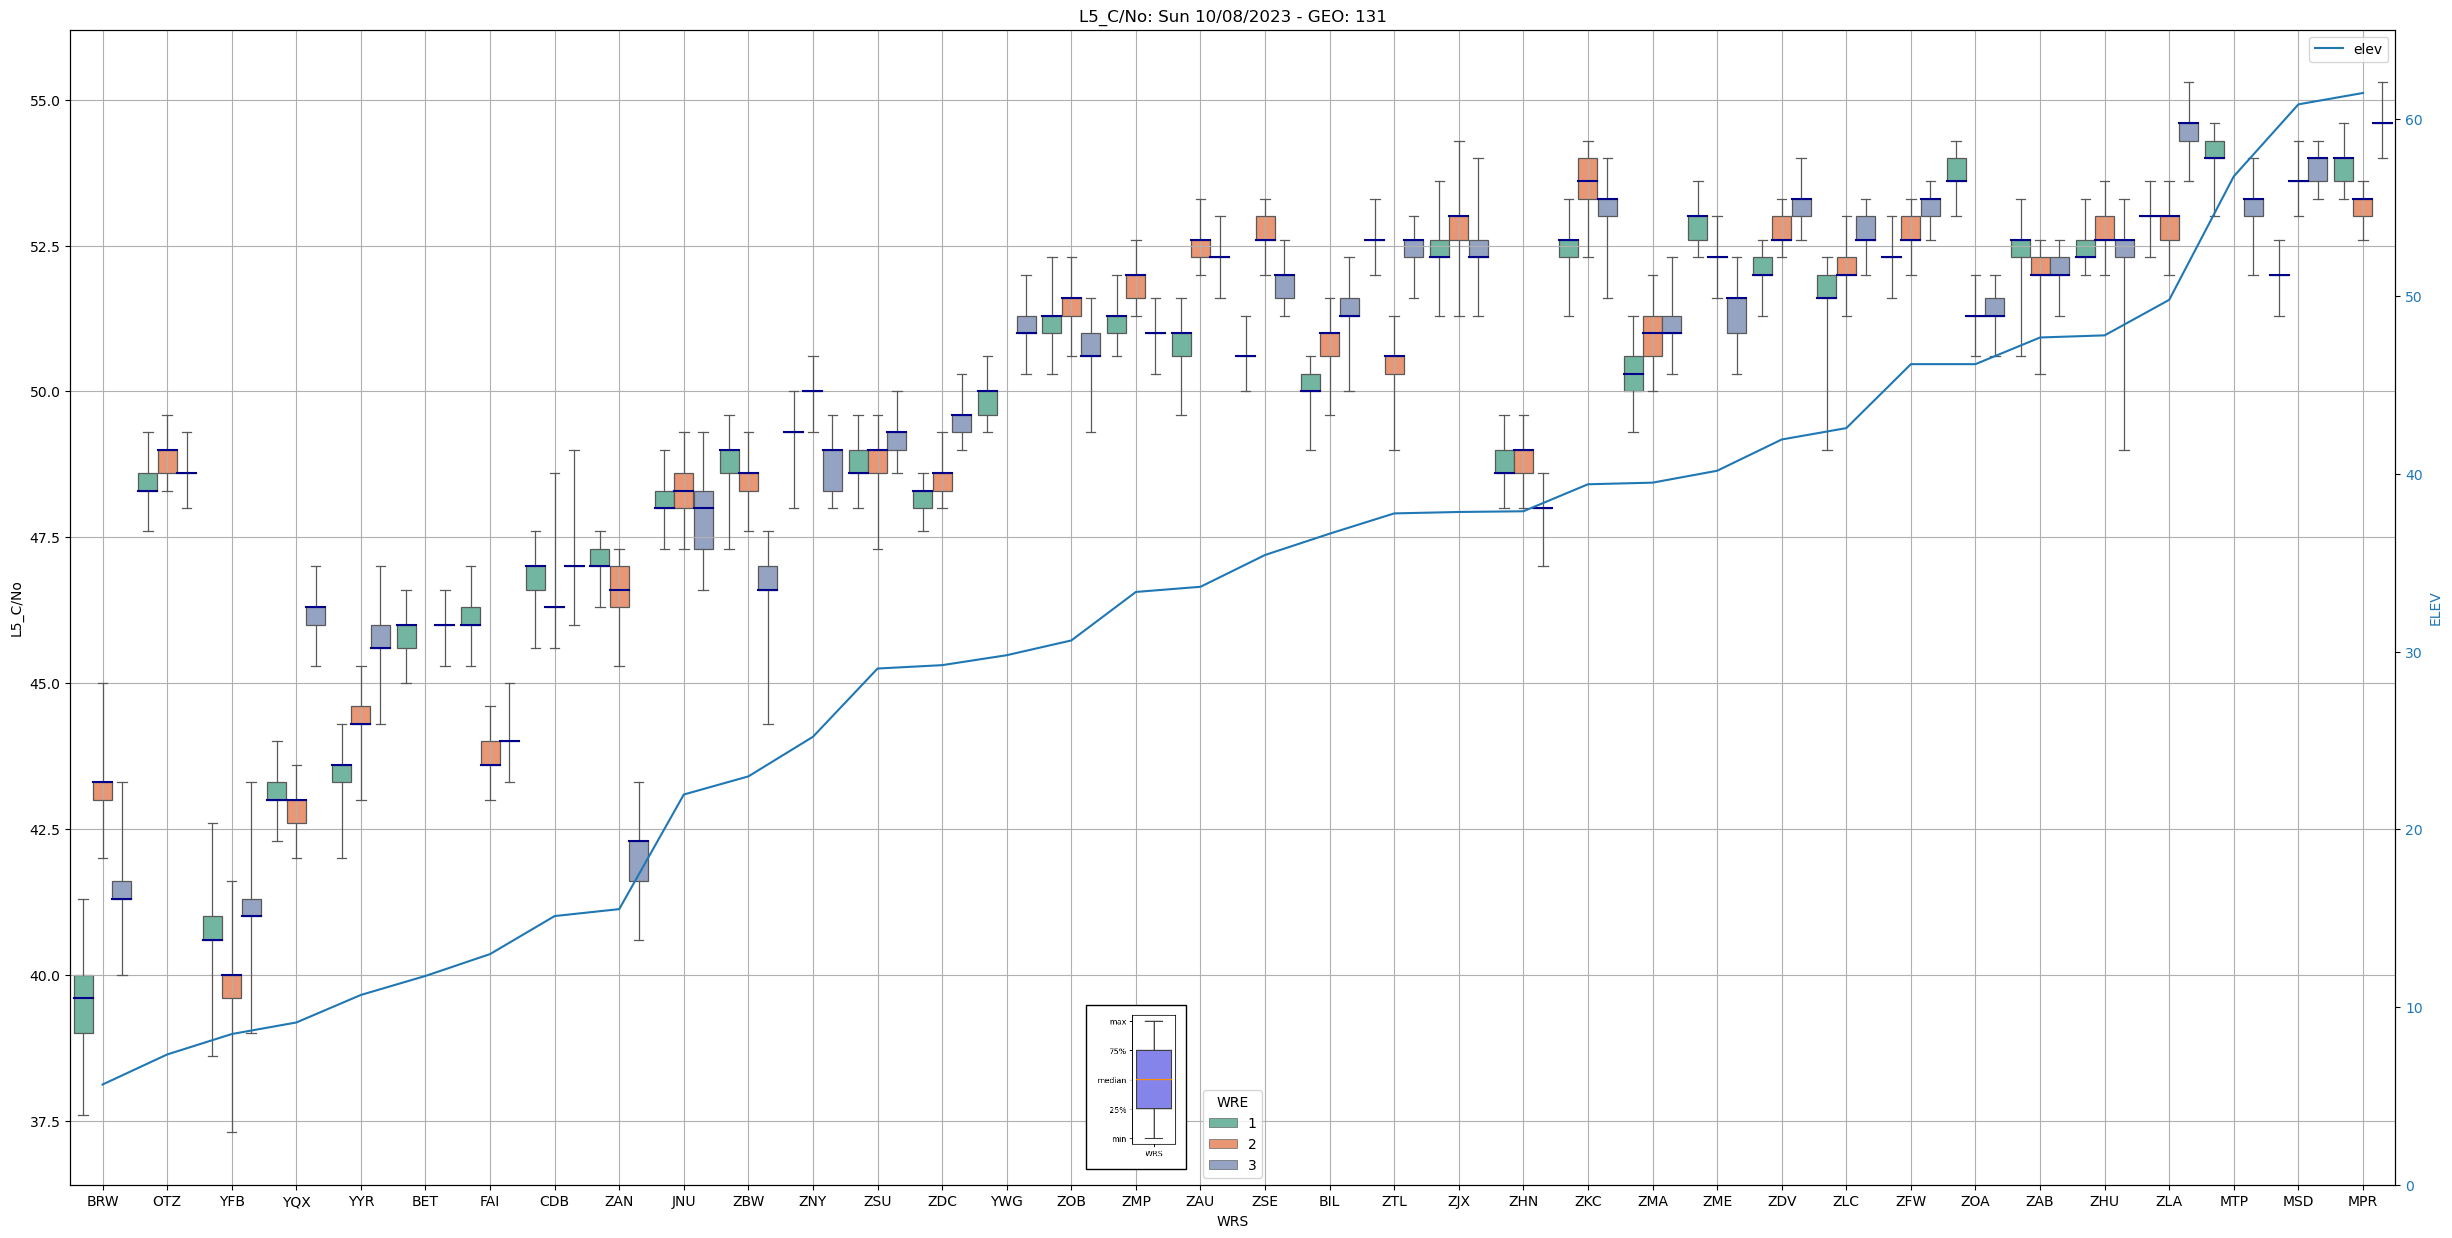Click the JNU station tick label
Image resolution: width=2452 pixels, height=1238 pixels.
(x=684, y=1201)
